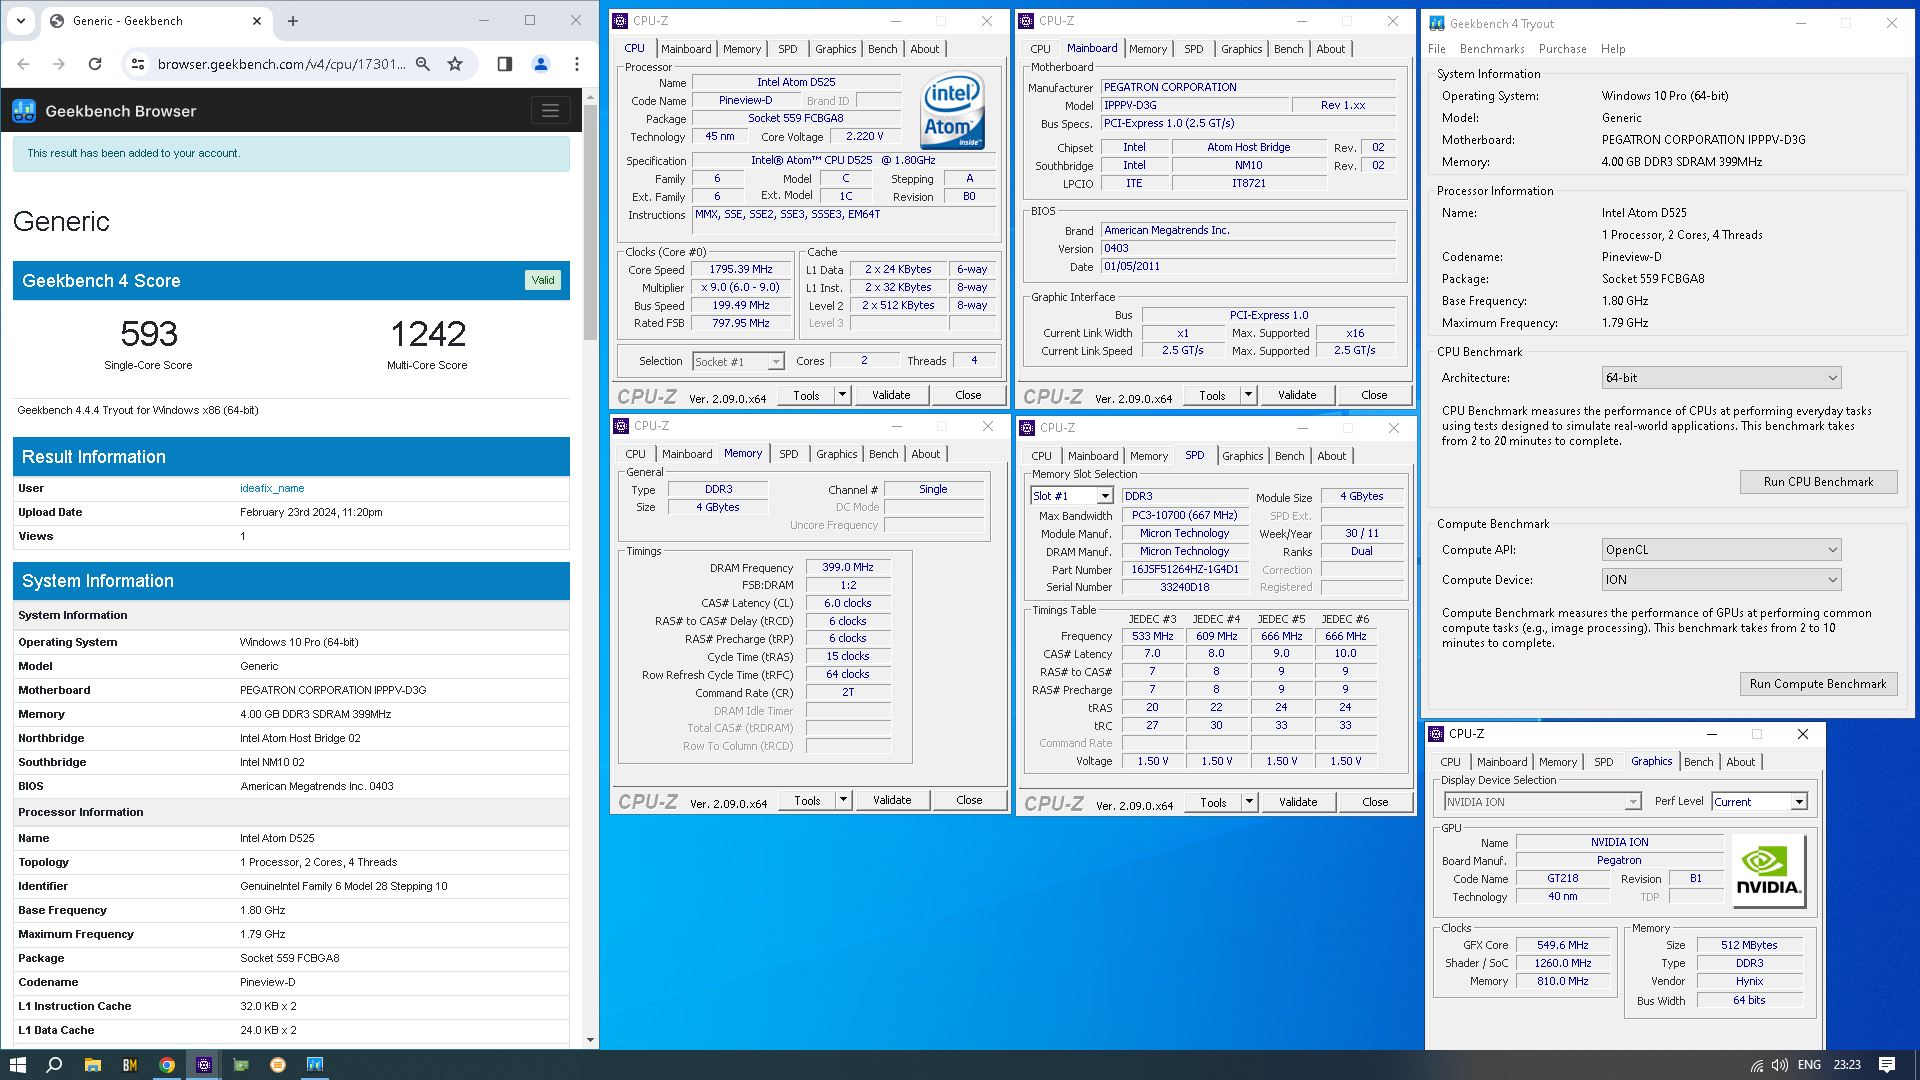
Task: Open File Explorer from taskbar
Action: click(93, 1065)
